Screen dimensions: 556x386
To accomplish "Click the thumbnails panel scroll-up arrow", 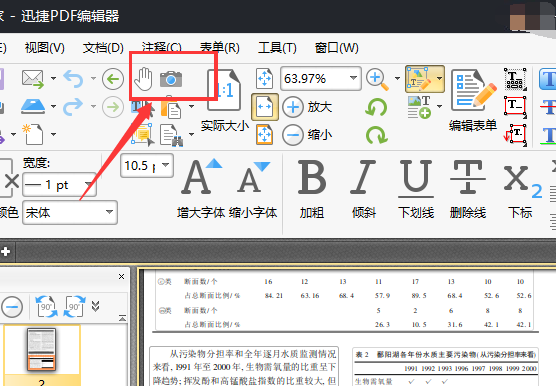I will point(122,318).
